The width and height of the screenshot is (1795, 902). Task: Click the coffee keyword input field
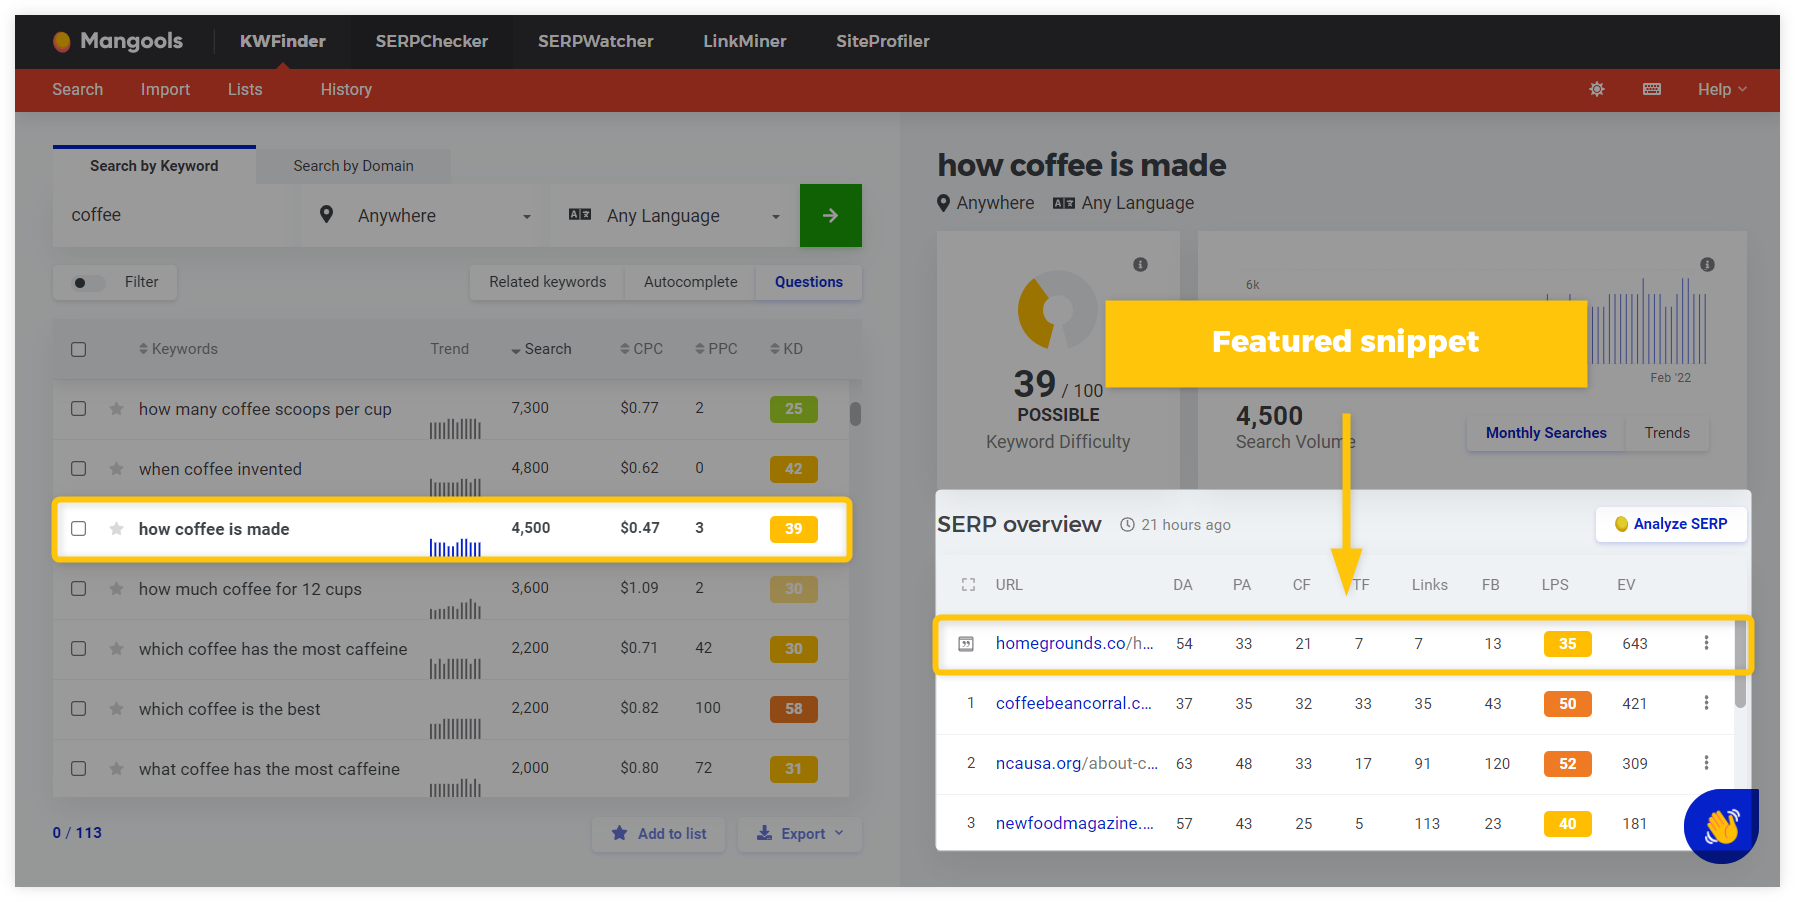[176, 215]
